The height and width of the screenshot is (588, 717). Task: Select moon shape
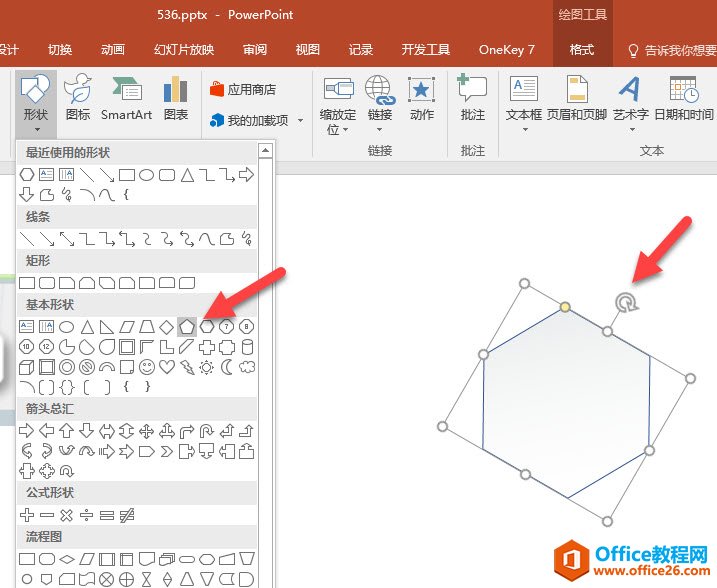[227, 367]
